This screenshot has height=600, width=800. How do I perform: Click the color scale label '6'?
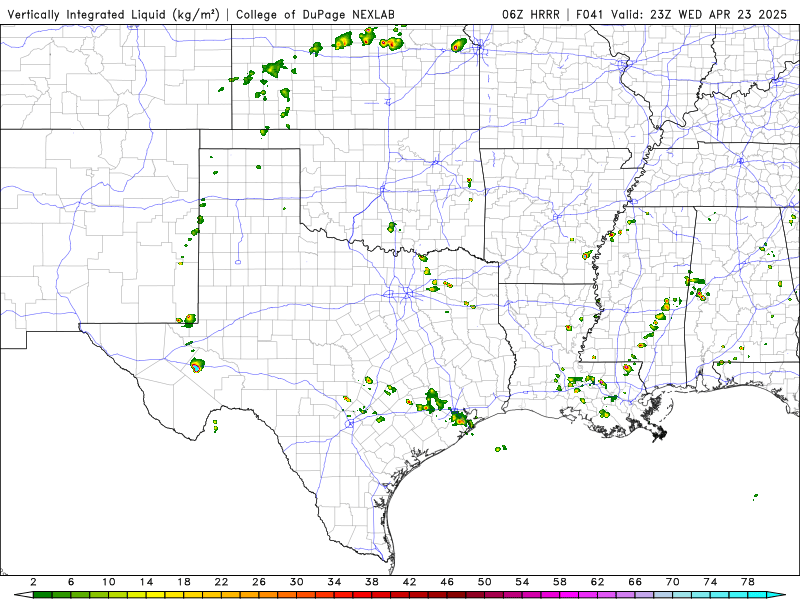coord(71,582)
